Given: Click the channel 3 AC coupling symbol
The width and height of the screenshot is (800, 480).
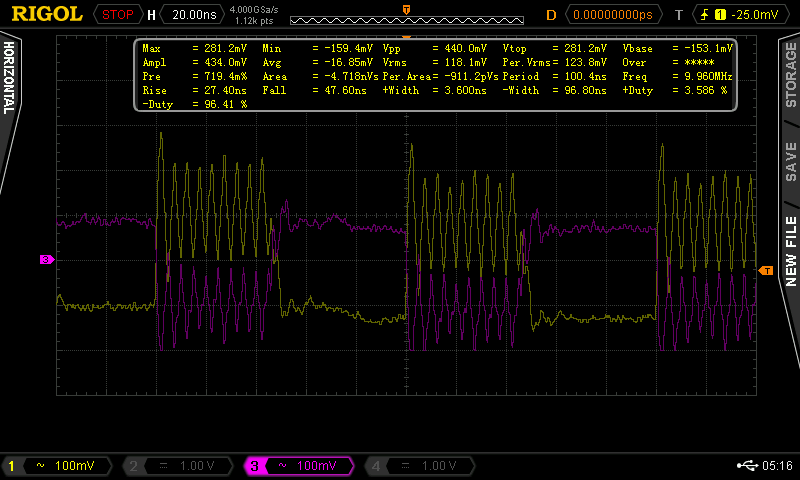Looking at the screenshot, I should pos(282,465).
